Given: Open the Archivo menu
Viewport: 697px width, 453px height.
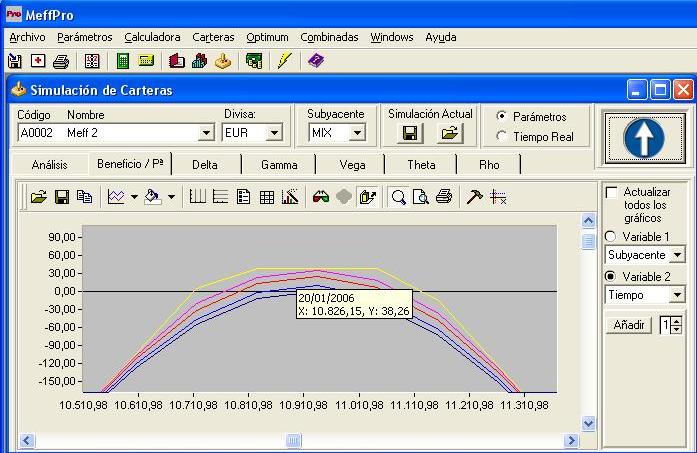Looking at the screenshot, I should click(28, 37).
